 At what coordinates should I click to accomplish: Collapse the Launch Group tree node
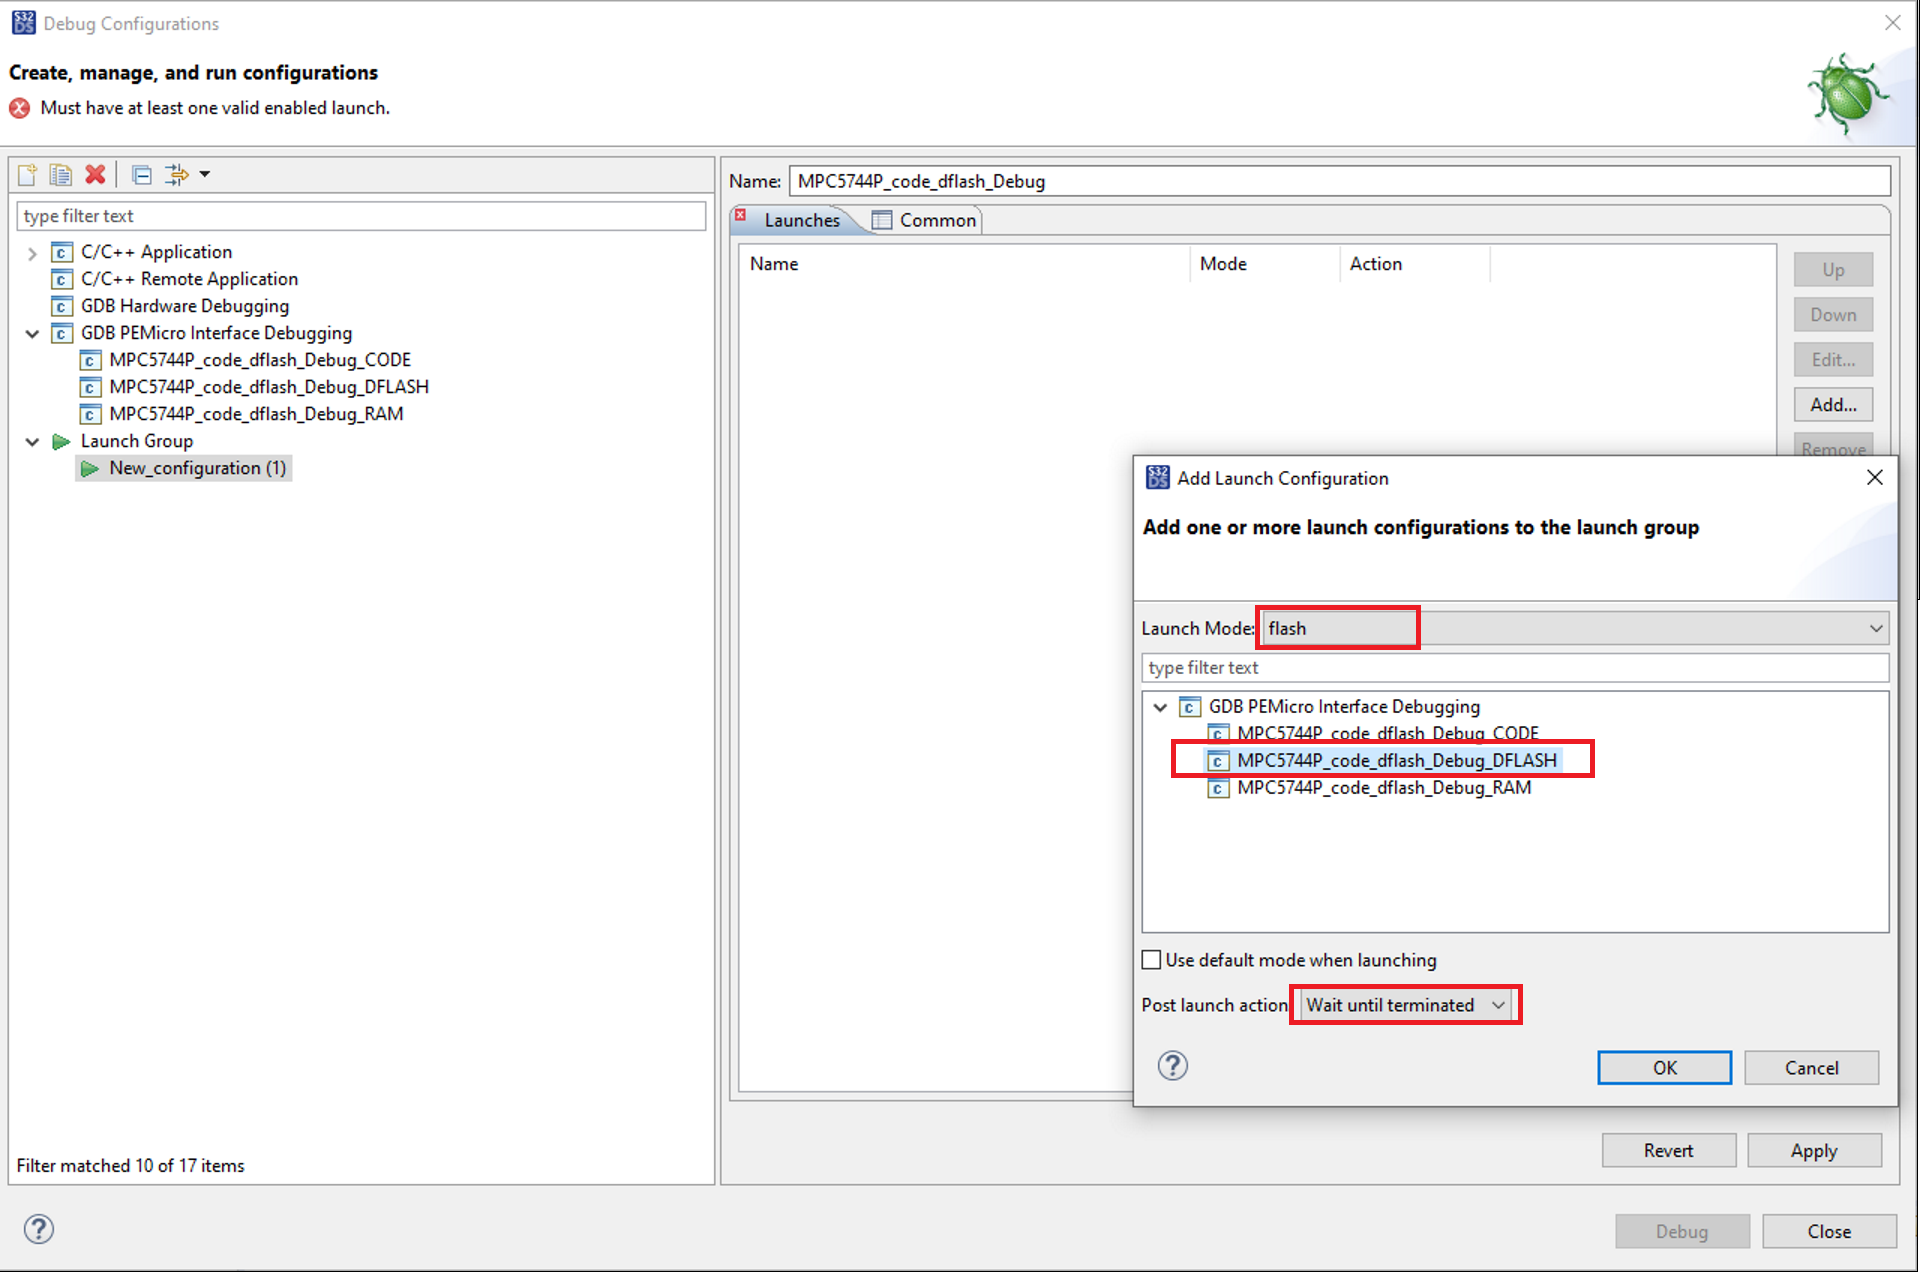click(x=32, y=441)
